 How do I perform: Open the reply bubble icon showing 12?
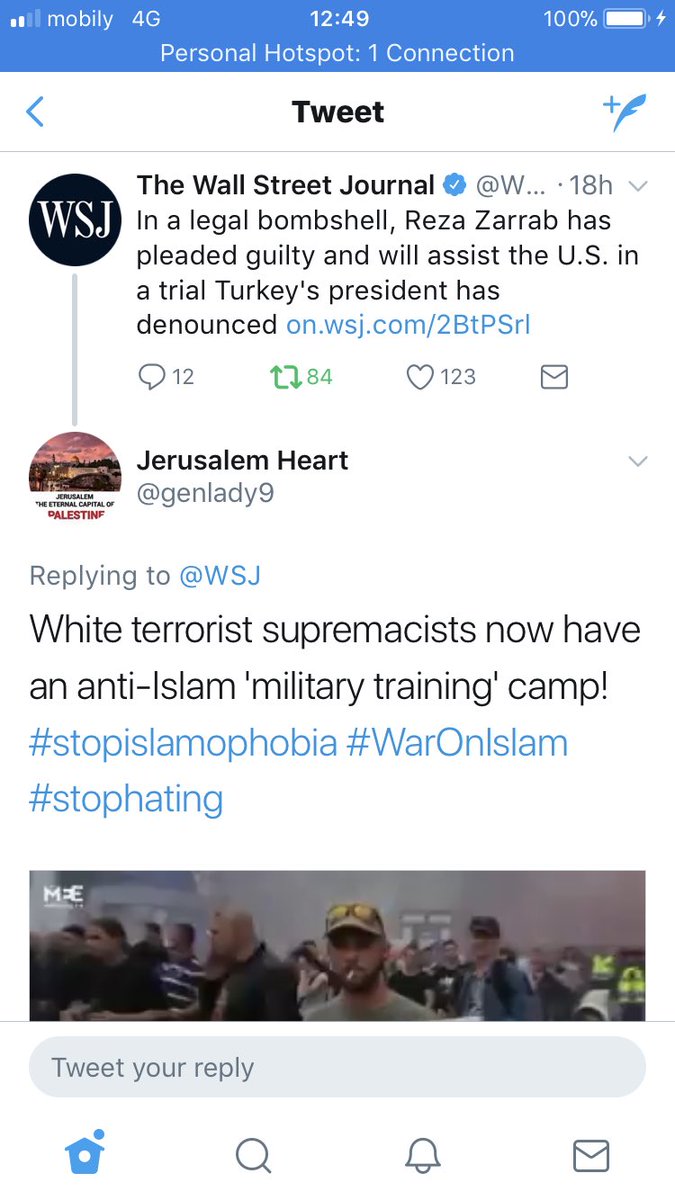167,377
